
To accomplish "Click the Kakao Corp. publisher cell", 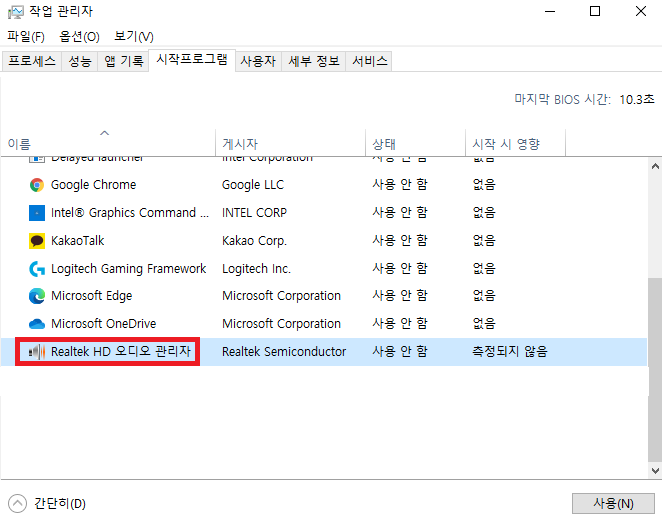I will pos(254,241).
